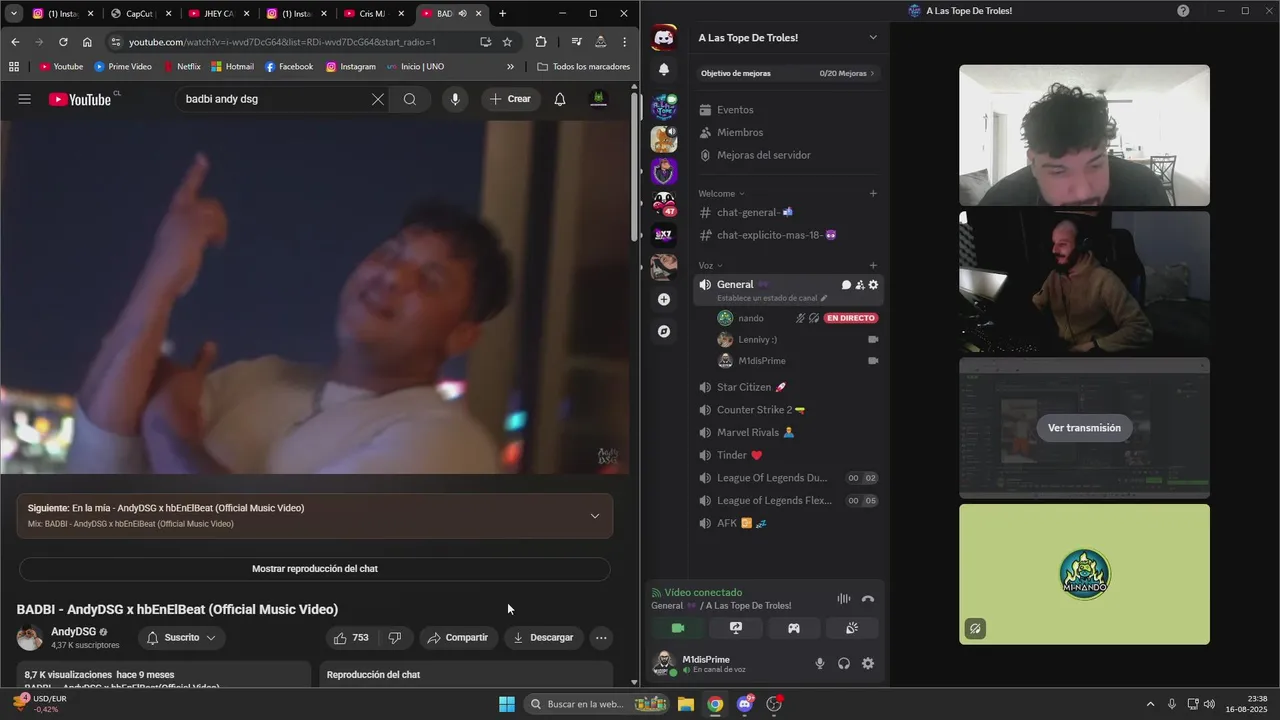Screen dimensions: 1280x720
Task: Expand the Siguiente mix playlist panel
Action: tap(594, 516)
